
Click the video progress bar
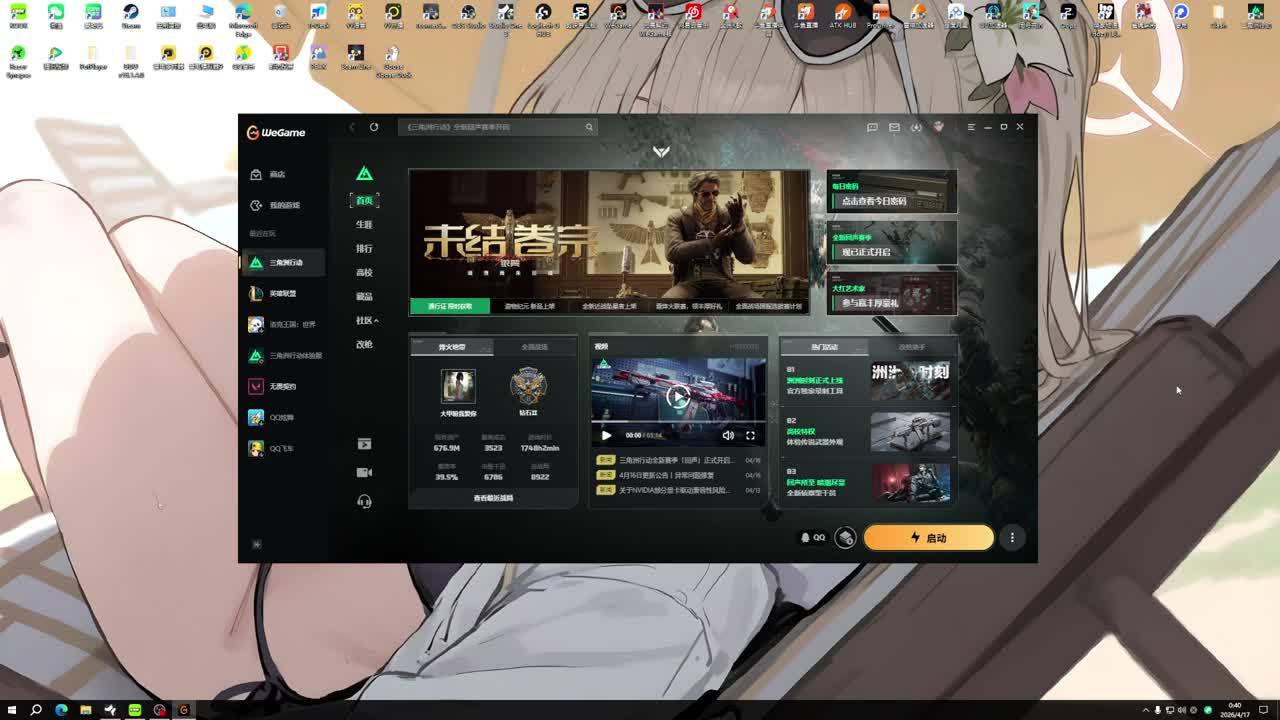point(678,423)
